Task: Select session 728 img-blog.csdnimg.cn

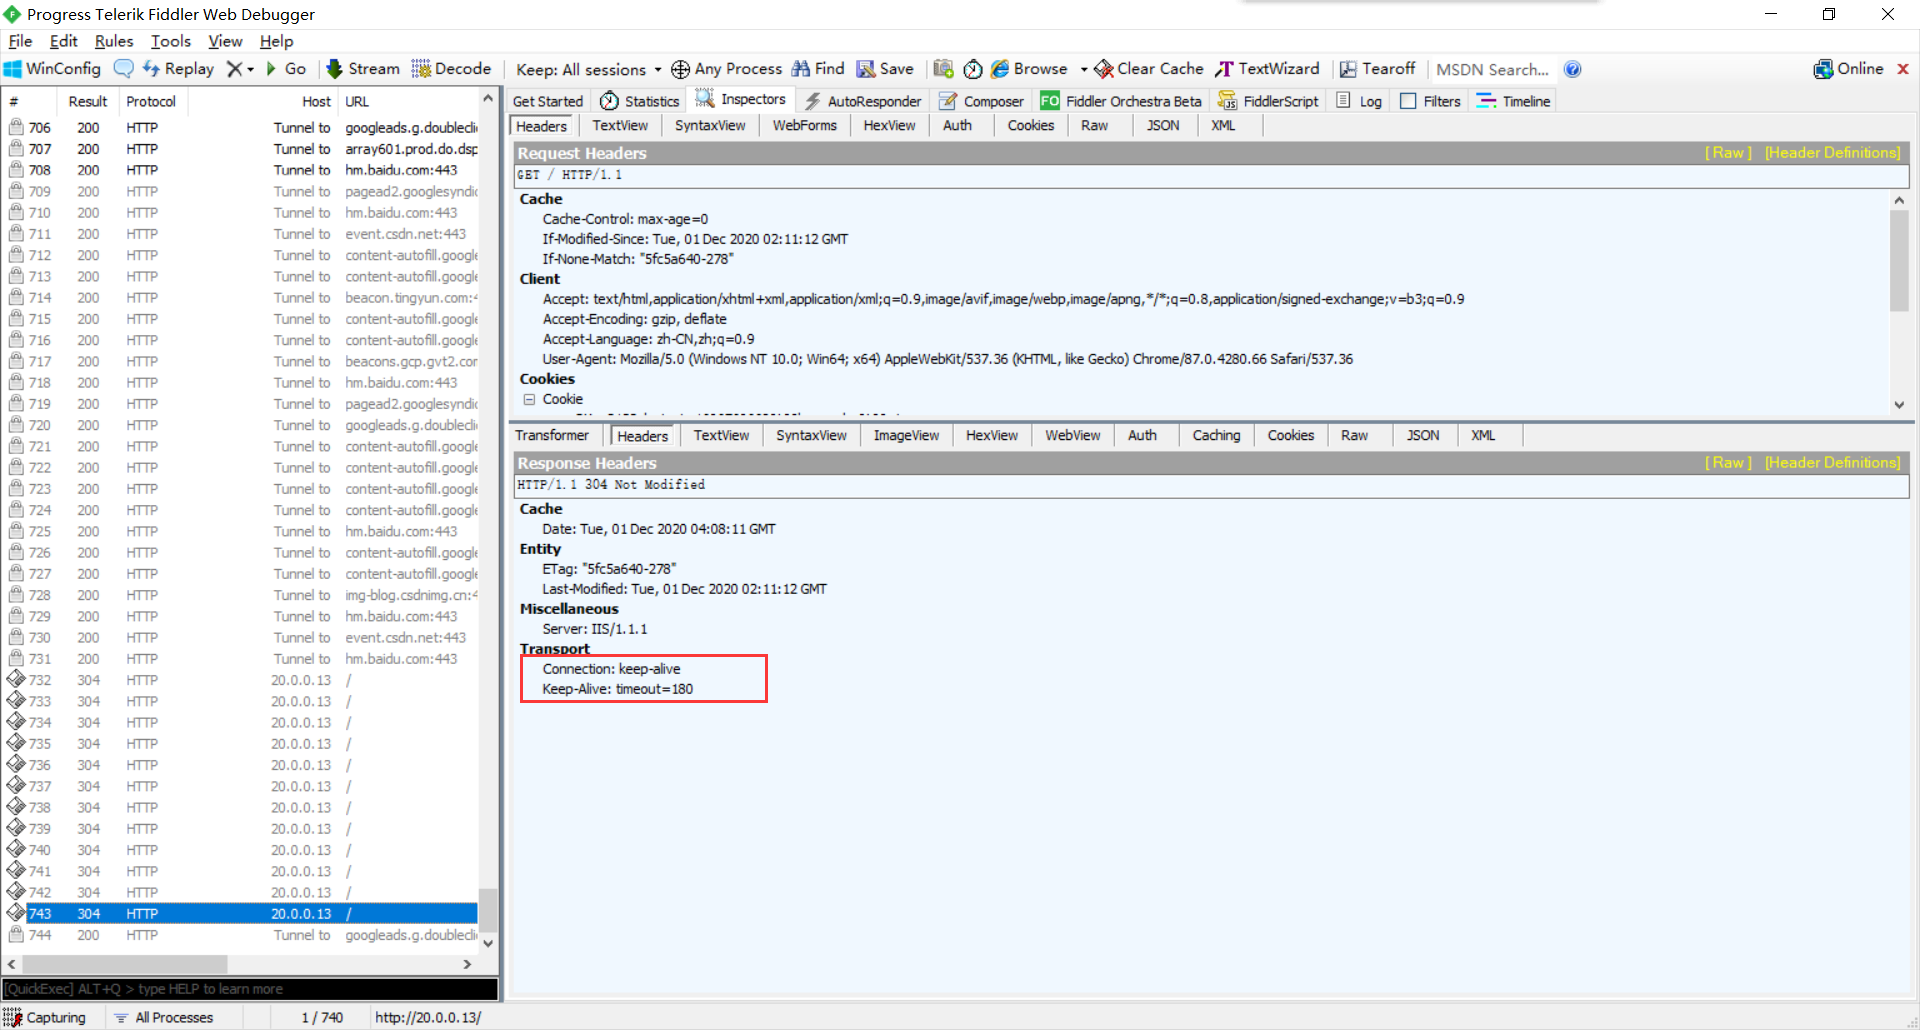Action: (x=240, y=595)
